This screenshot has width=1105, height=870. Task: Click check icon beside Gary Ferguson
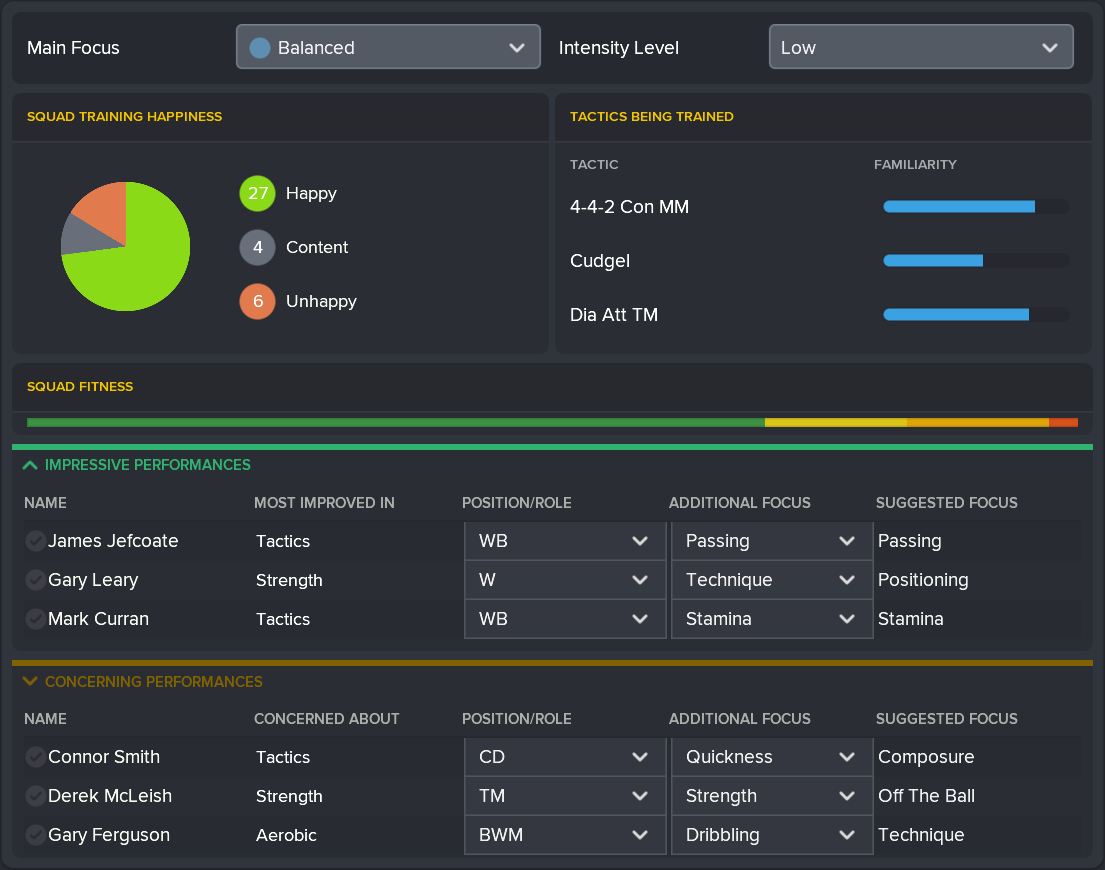tap(35, 835)
